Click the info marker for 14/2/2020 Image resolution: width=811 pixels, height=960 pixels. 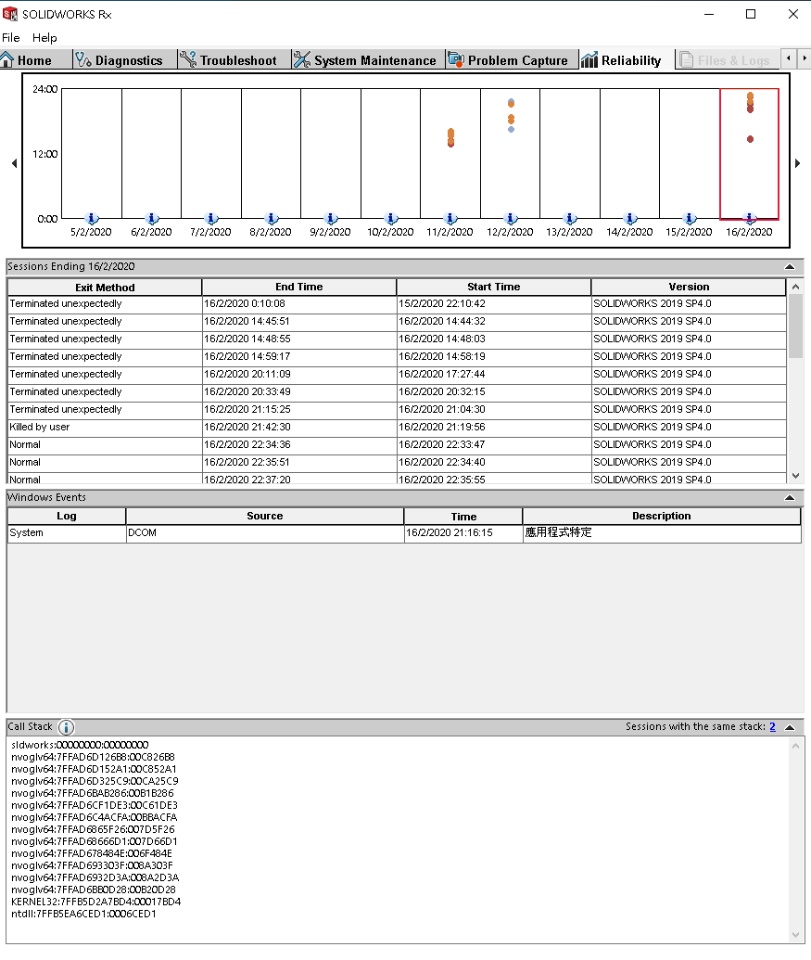pyautogui.click(x=630, y=218)
